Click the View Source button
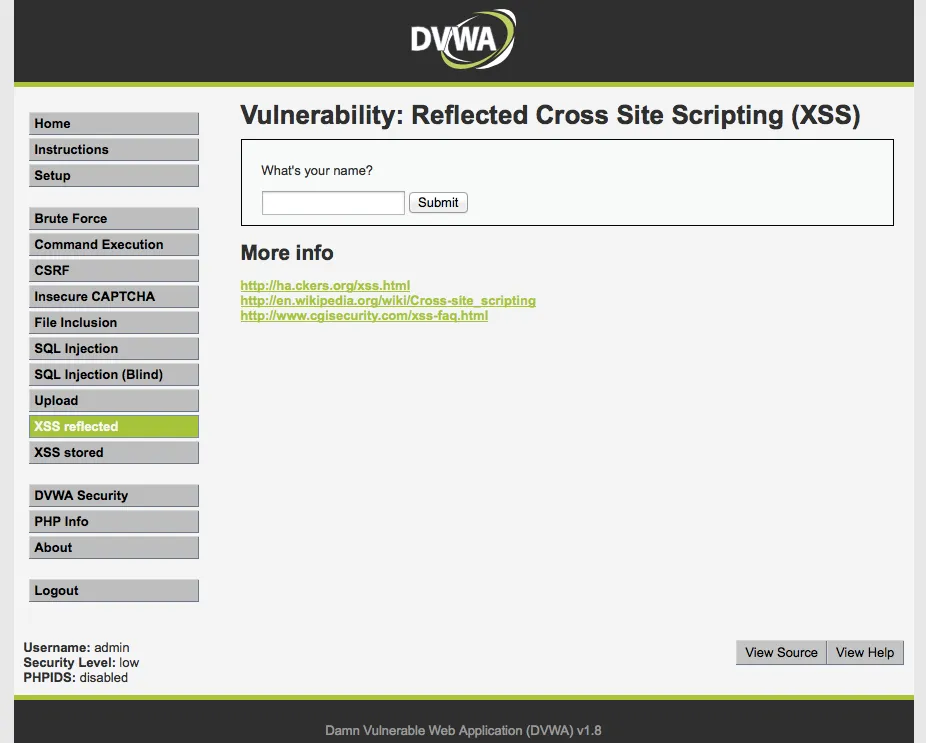Viewport: 926px width, 743px height. (780, 652)
